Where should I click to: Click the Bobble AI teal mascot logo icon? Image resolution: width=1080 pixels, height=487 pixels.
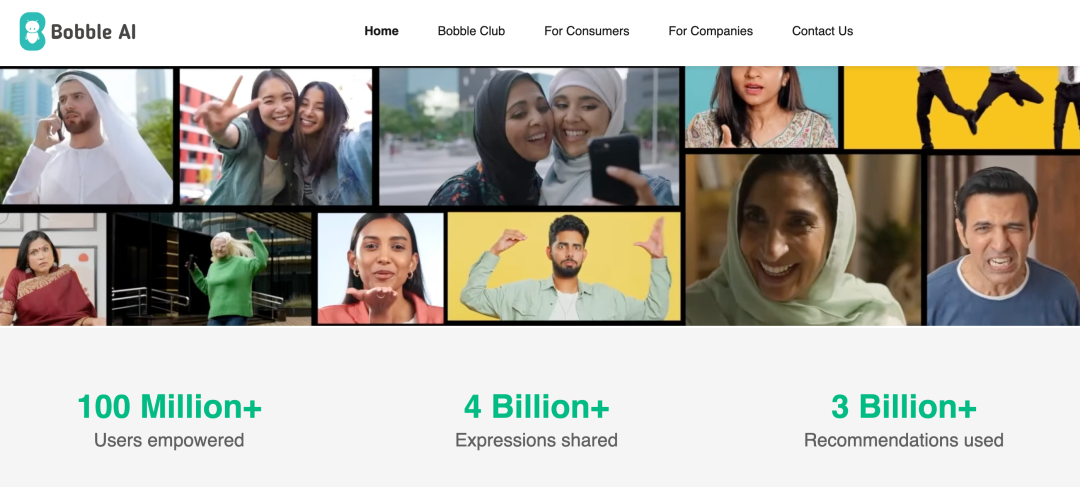tap(32, 31)
